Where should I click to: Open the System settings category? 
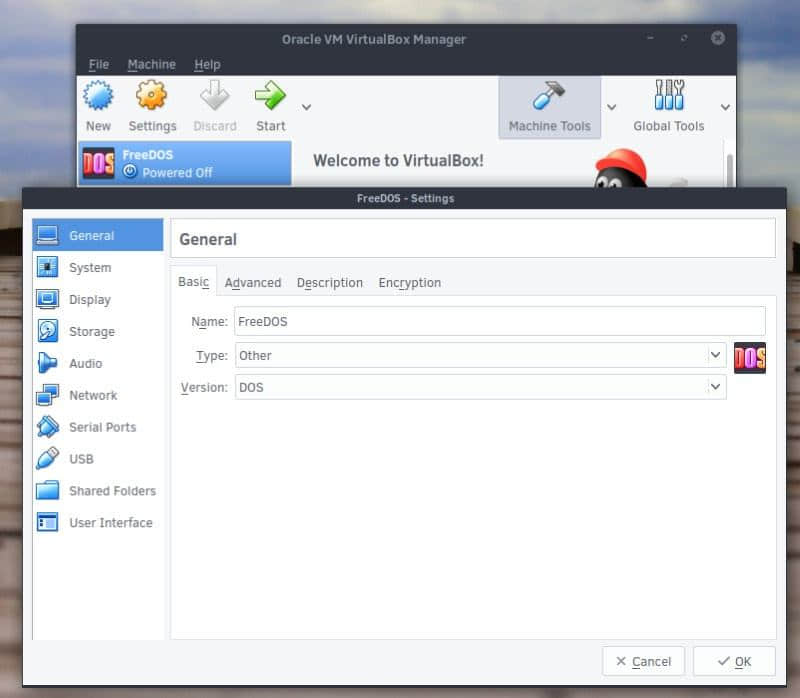click(x=98, y=267)
